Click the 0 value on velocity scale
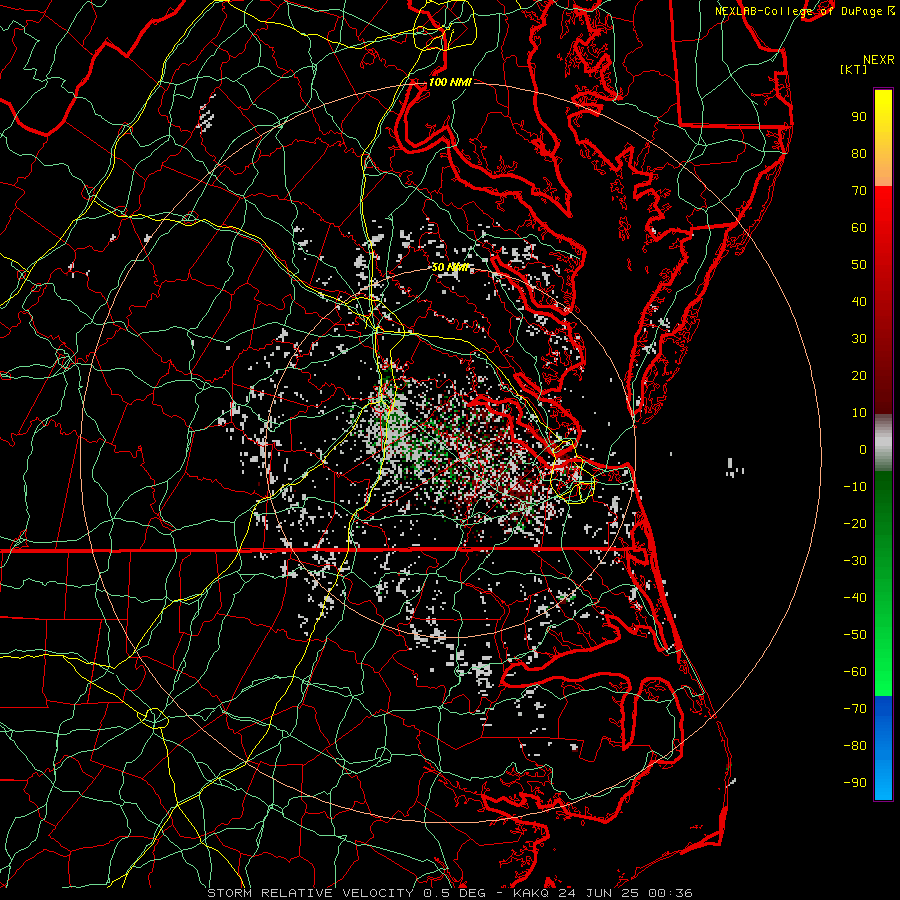 click(x=863, y=450)
